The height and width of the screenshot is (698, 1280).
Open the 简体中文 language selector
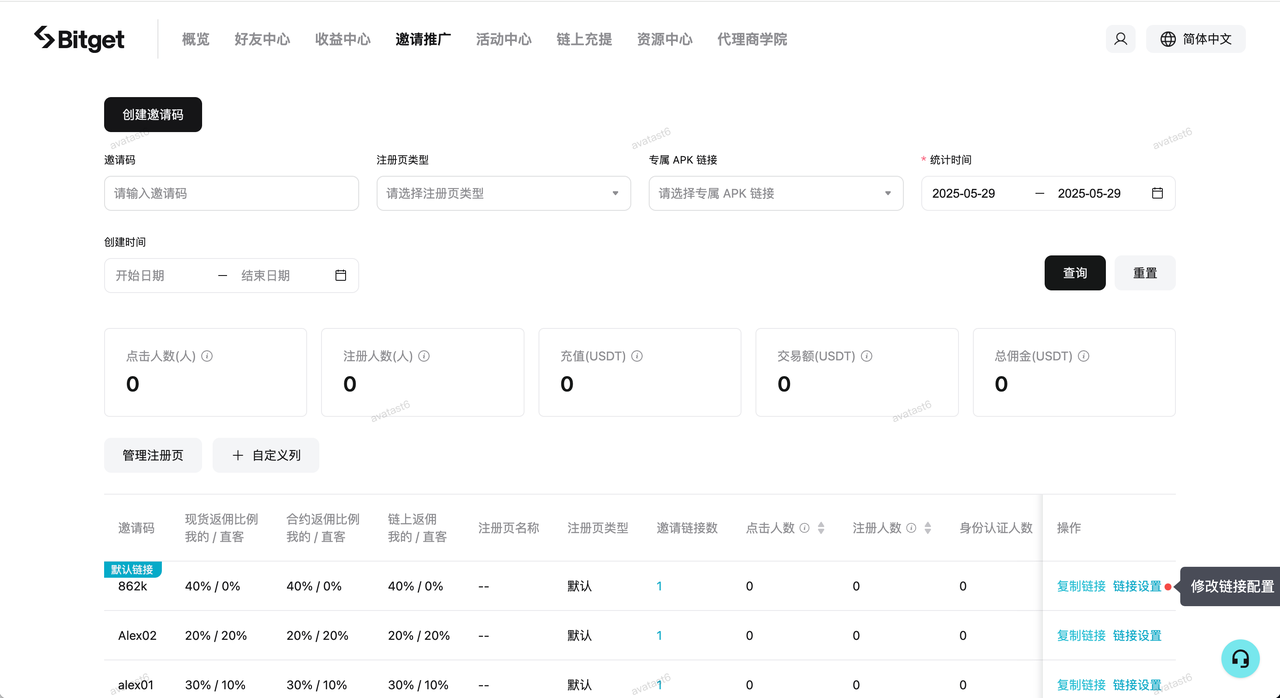[x=1195, y=39]
